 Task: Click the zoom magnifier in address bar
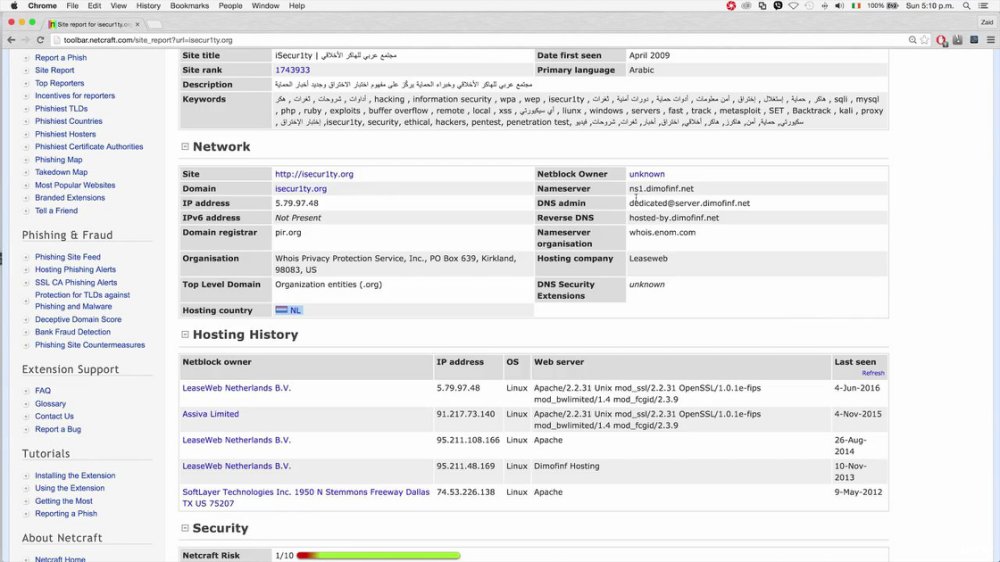click(913, 40)
